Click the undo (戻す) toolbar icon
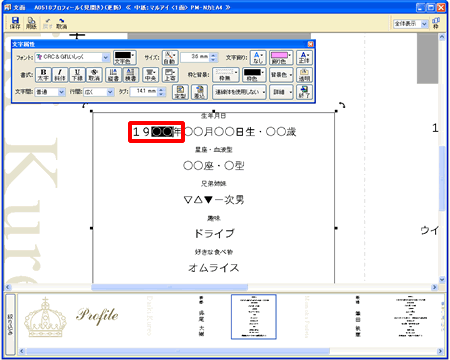This screenshot has width=450, height=360. point(47,23)
